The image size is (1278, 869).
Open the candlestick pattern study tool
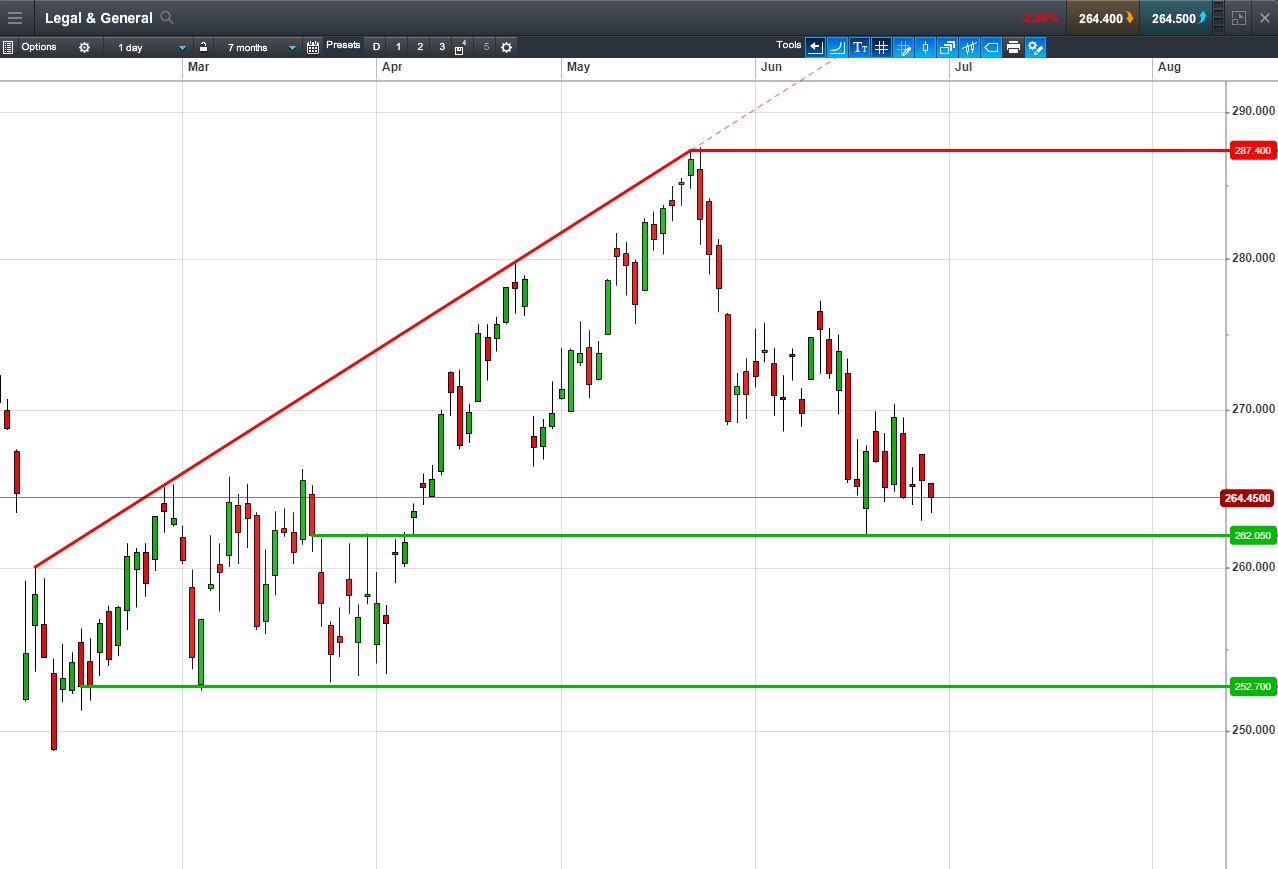pyautogui.click(x=969, y=47)
